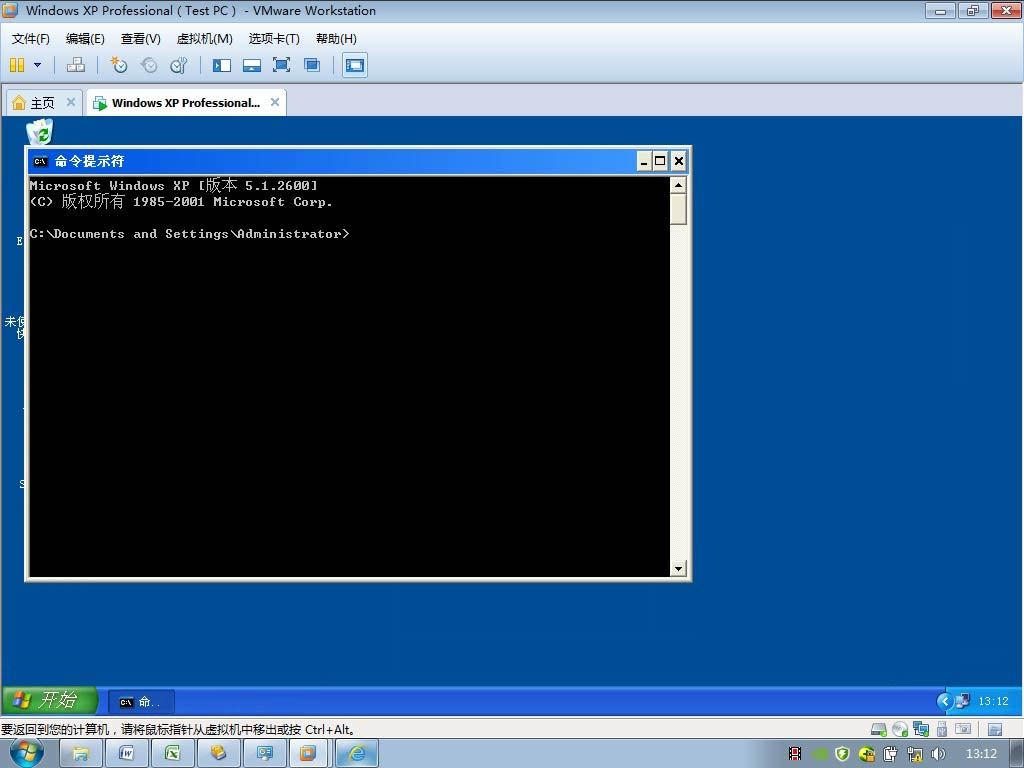Take a snapshot of this virtual machine
The height and width of the screenshot is (768, 1024).
click(118, 65)
